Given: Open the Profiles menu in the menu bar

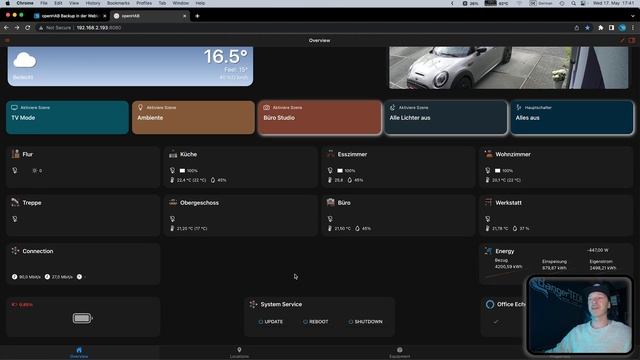Looking at the screenshot, I should tap(144, 3).
